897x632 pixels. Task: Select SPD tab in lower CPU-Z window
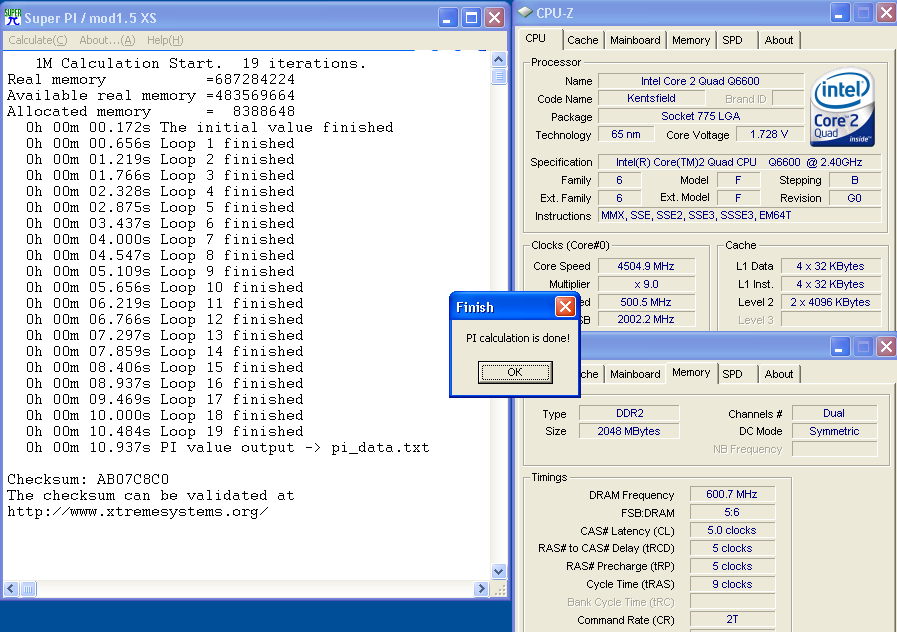click(x=732, y=374)
